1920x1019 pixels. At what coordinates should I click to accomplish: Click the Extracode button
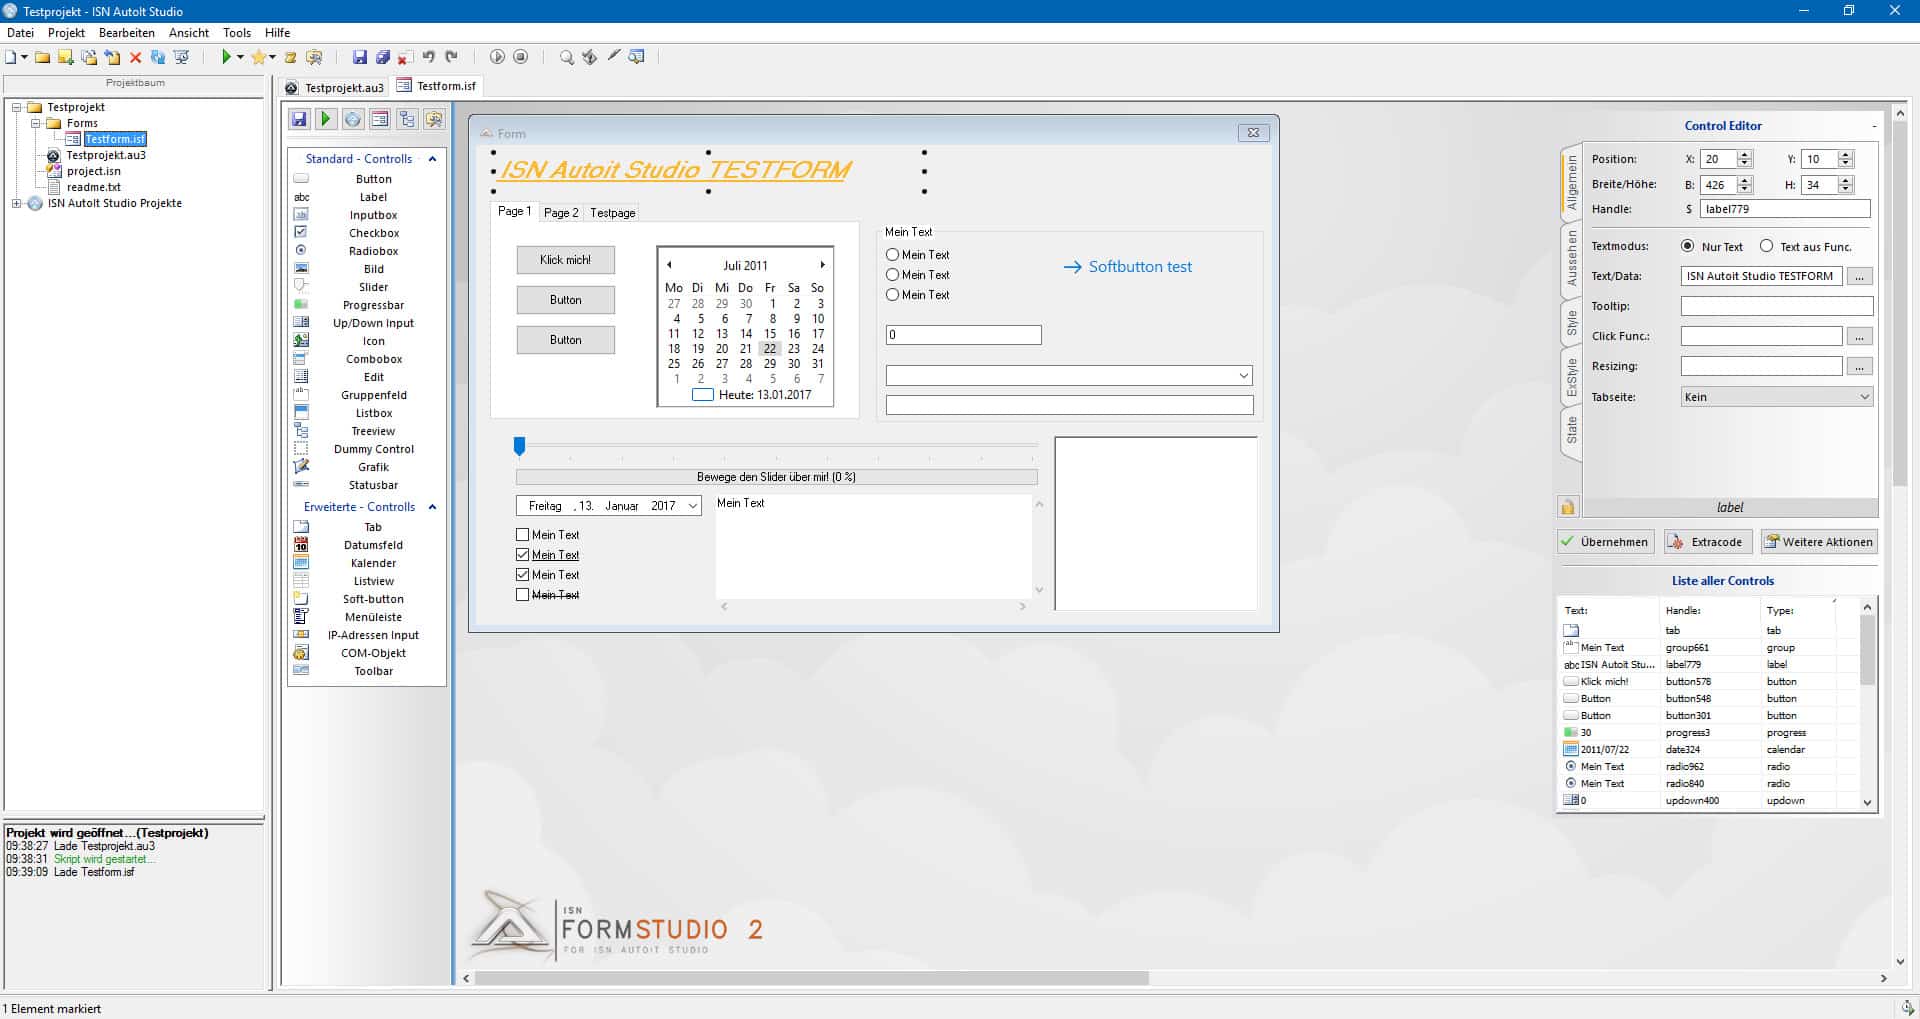tap(1706, 542)
